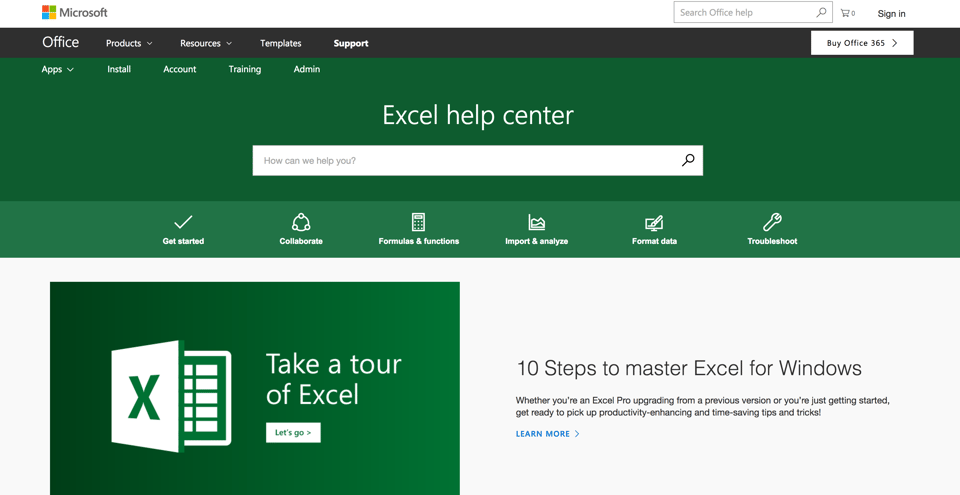
Task: Open the Install menu item
Action: coord(119,69)
